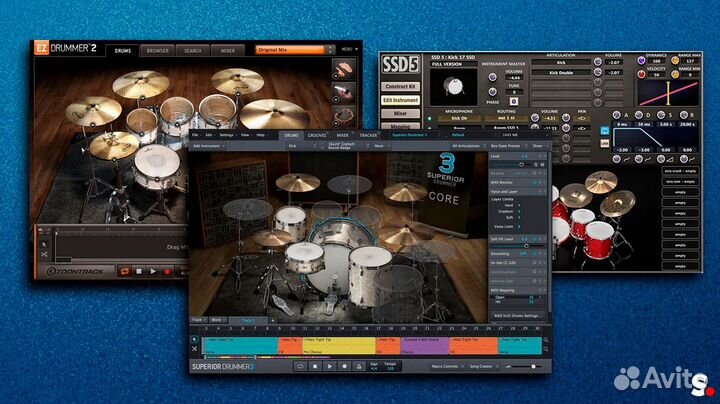This screenshot has height=404, width=720.
Task: Zoom out the Superior Drummer song track
Action: (x=546, y=349)
